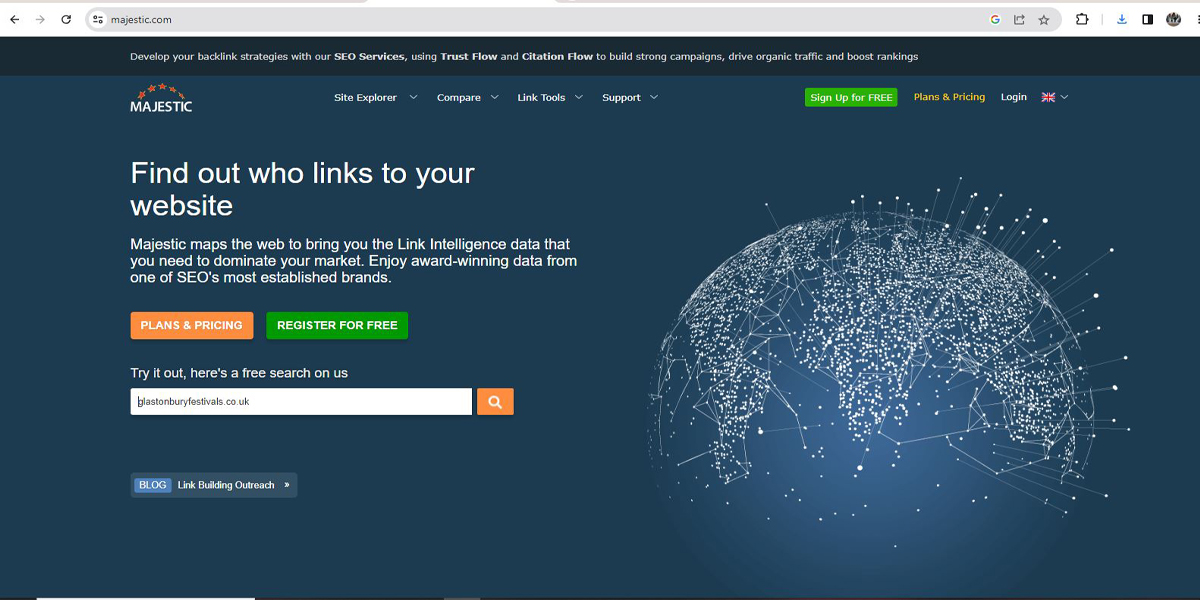The image size is (1200, 600).
Task: Click the Majestic logo
Action: 161,98
